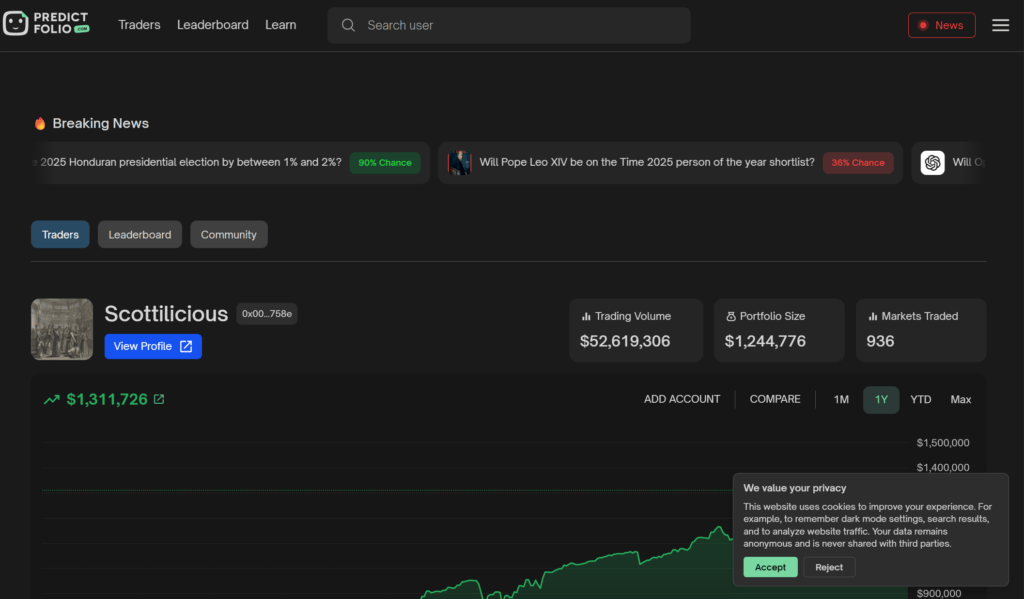
Task: Show the Max time range
Action: pos(960,399)
